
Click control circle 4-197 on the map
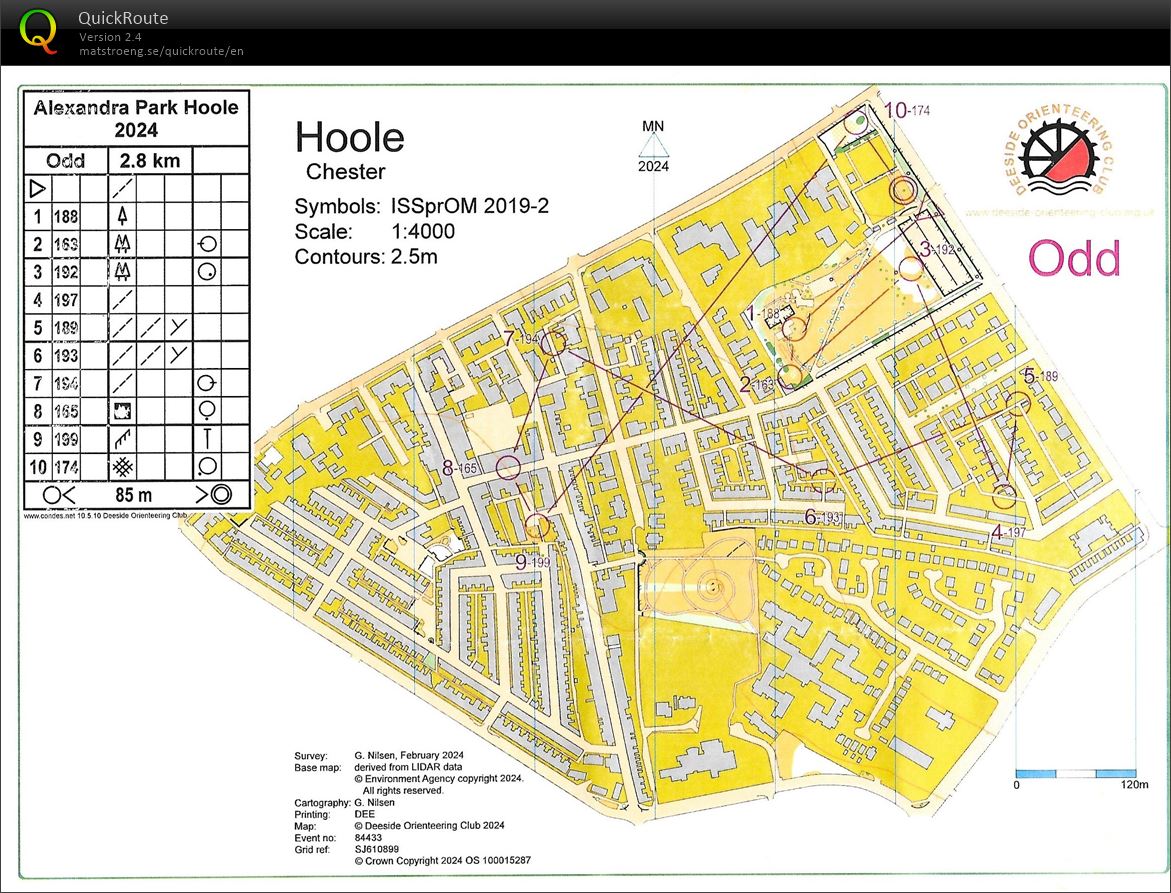click(x=1004, y=497)
